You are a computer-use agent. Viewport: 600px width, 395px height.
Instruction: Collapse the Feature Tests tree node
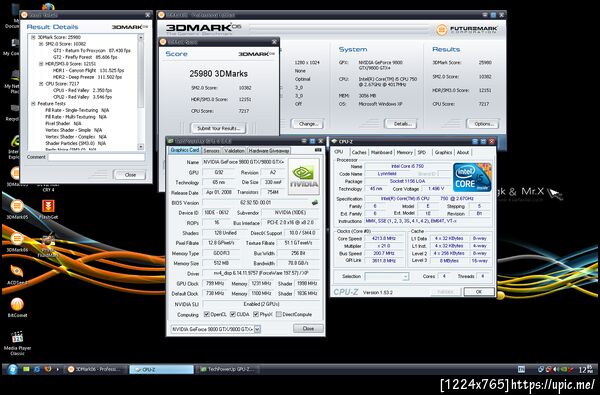point(33,104)
